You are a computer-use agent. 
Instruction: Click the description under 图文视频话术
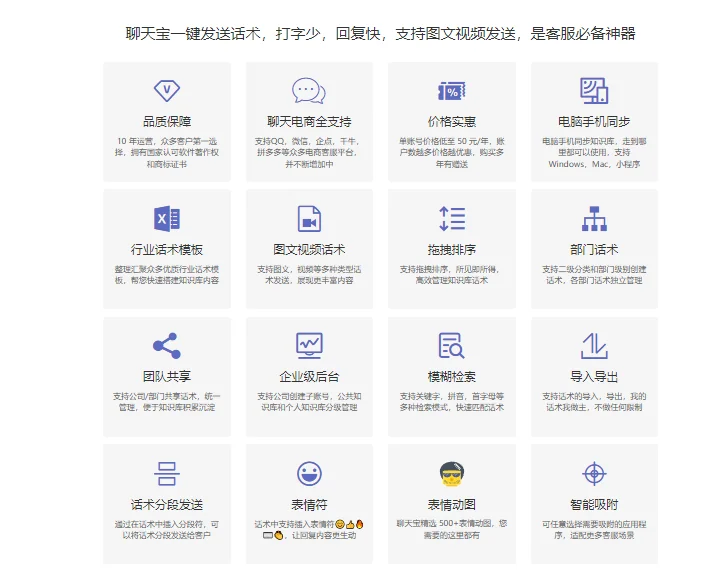coord(309,275)
